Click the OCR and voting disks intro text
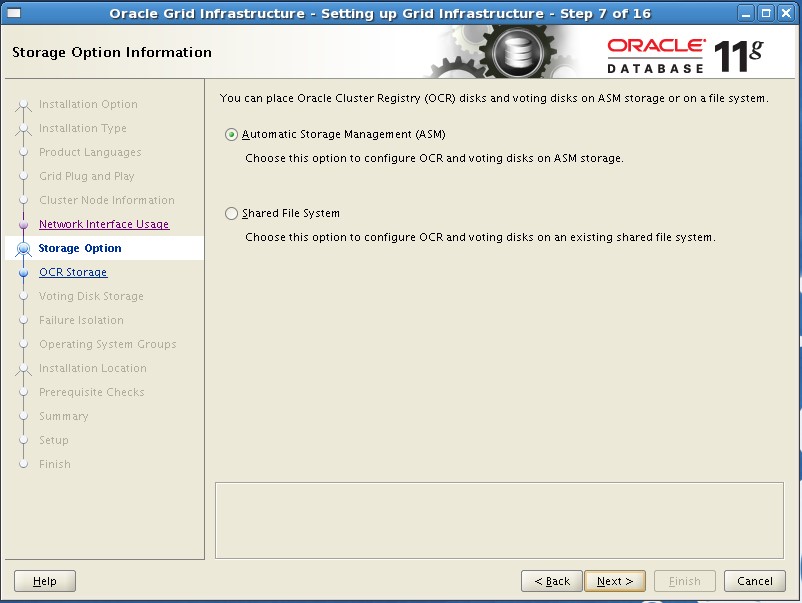The width and height of the screenshot is (802, 603). click(494, 98)
